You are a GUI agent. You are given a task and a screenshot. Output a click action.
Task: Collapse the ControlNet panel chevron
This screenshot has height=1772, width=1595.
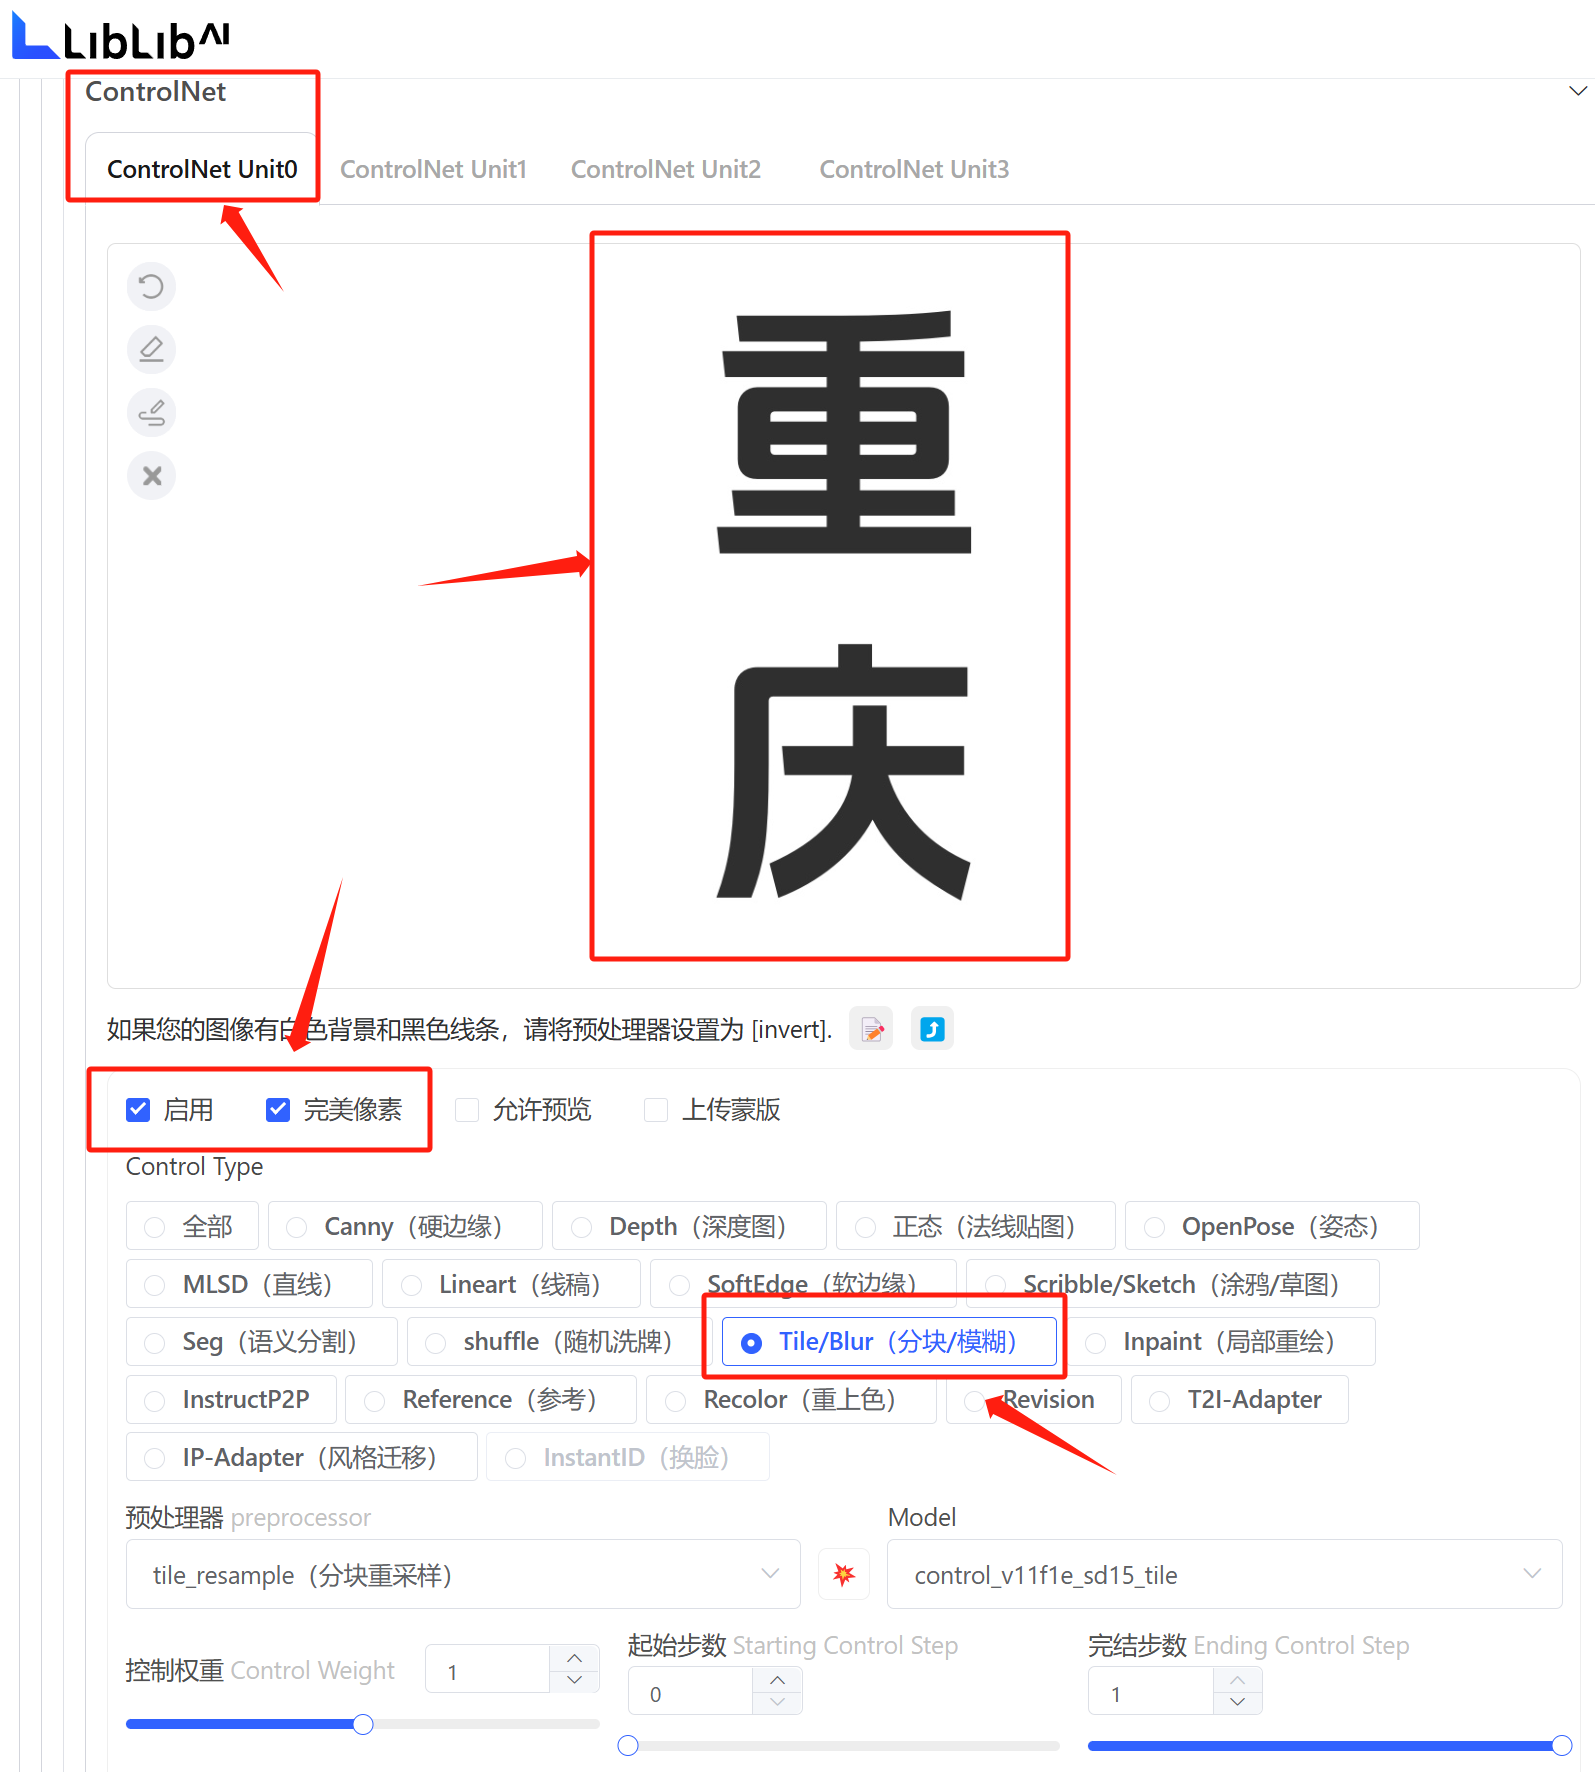click(x=1578, y=91)
